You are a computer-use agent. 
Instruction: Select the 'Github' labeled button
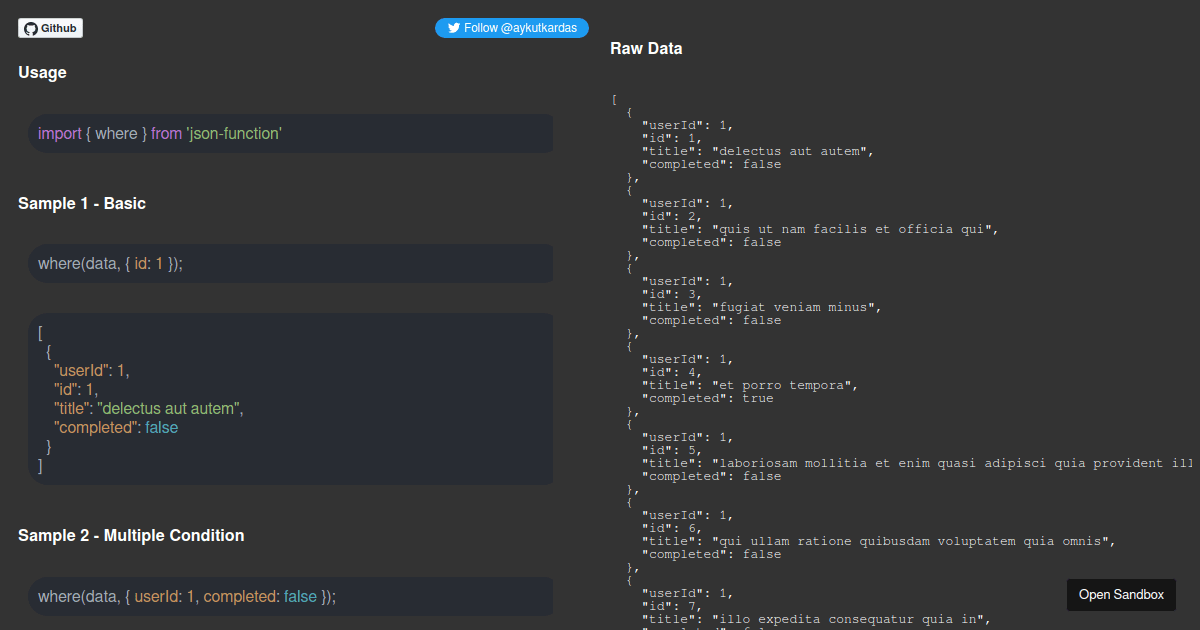pyautogui.click(x=50, y=28)
